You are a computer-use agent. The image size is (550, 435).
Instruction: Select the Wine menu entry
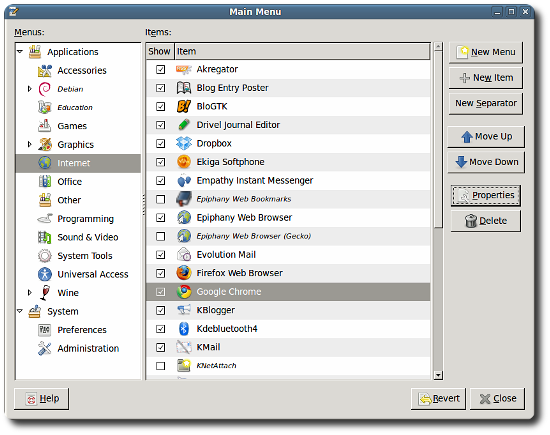(78, 293)
